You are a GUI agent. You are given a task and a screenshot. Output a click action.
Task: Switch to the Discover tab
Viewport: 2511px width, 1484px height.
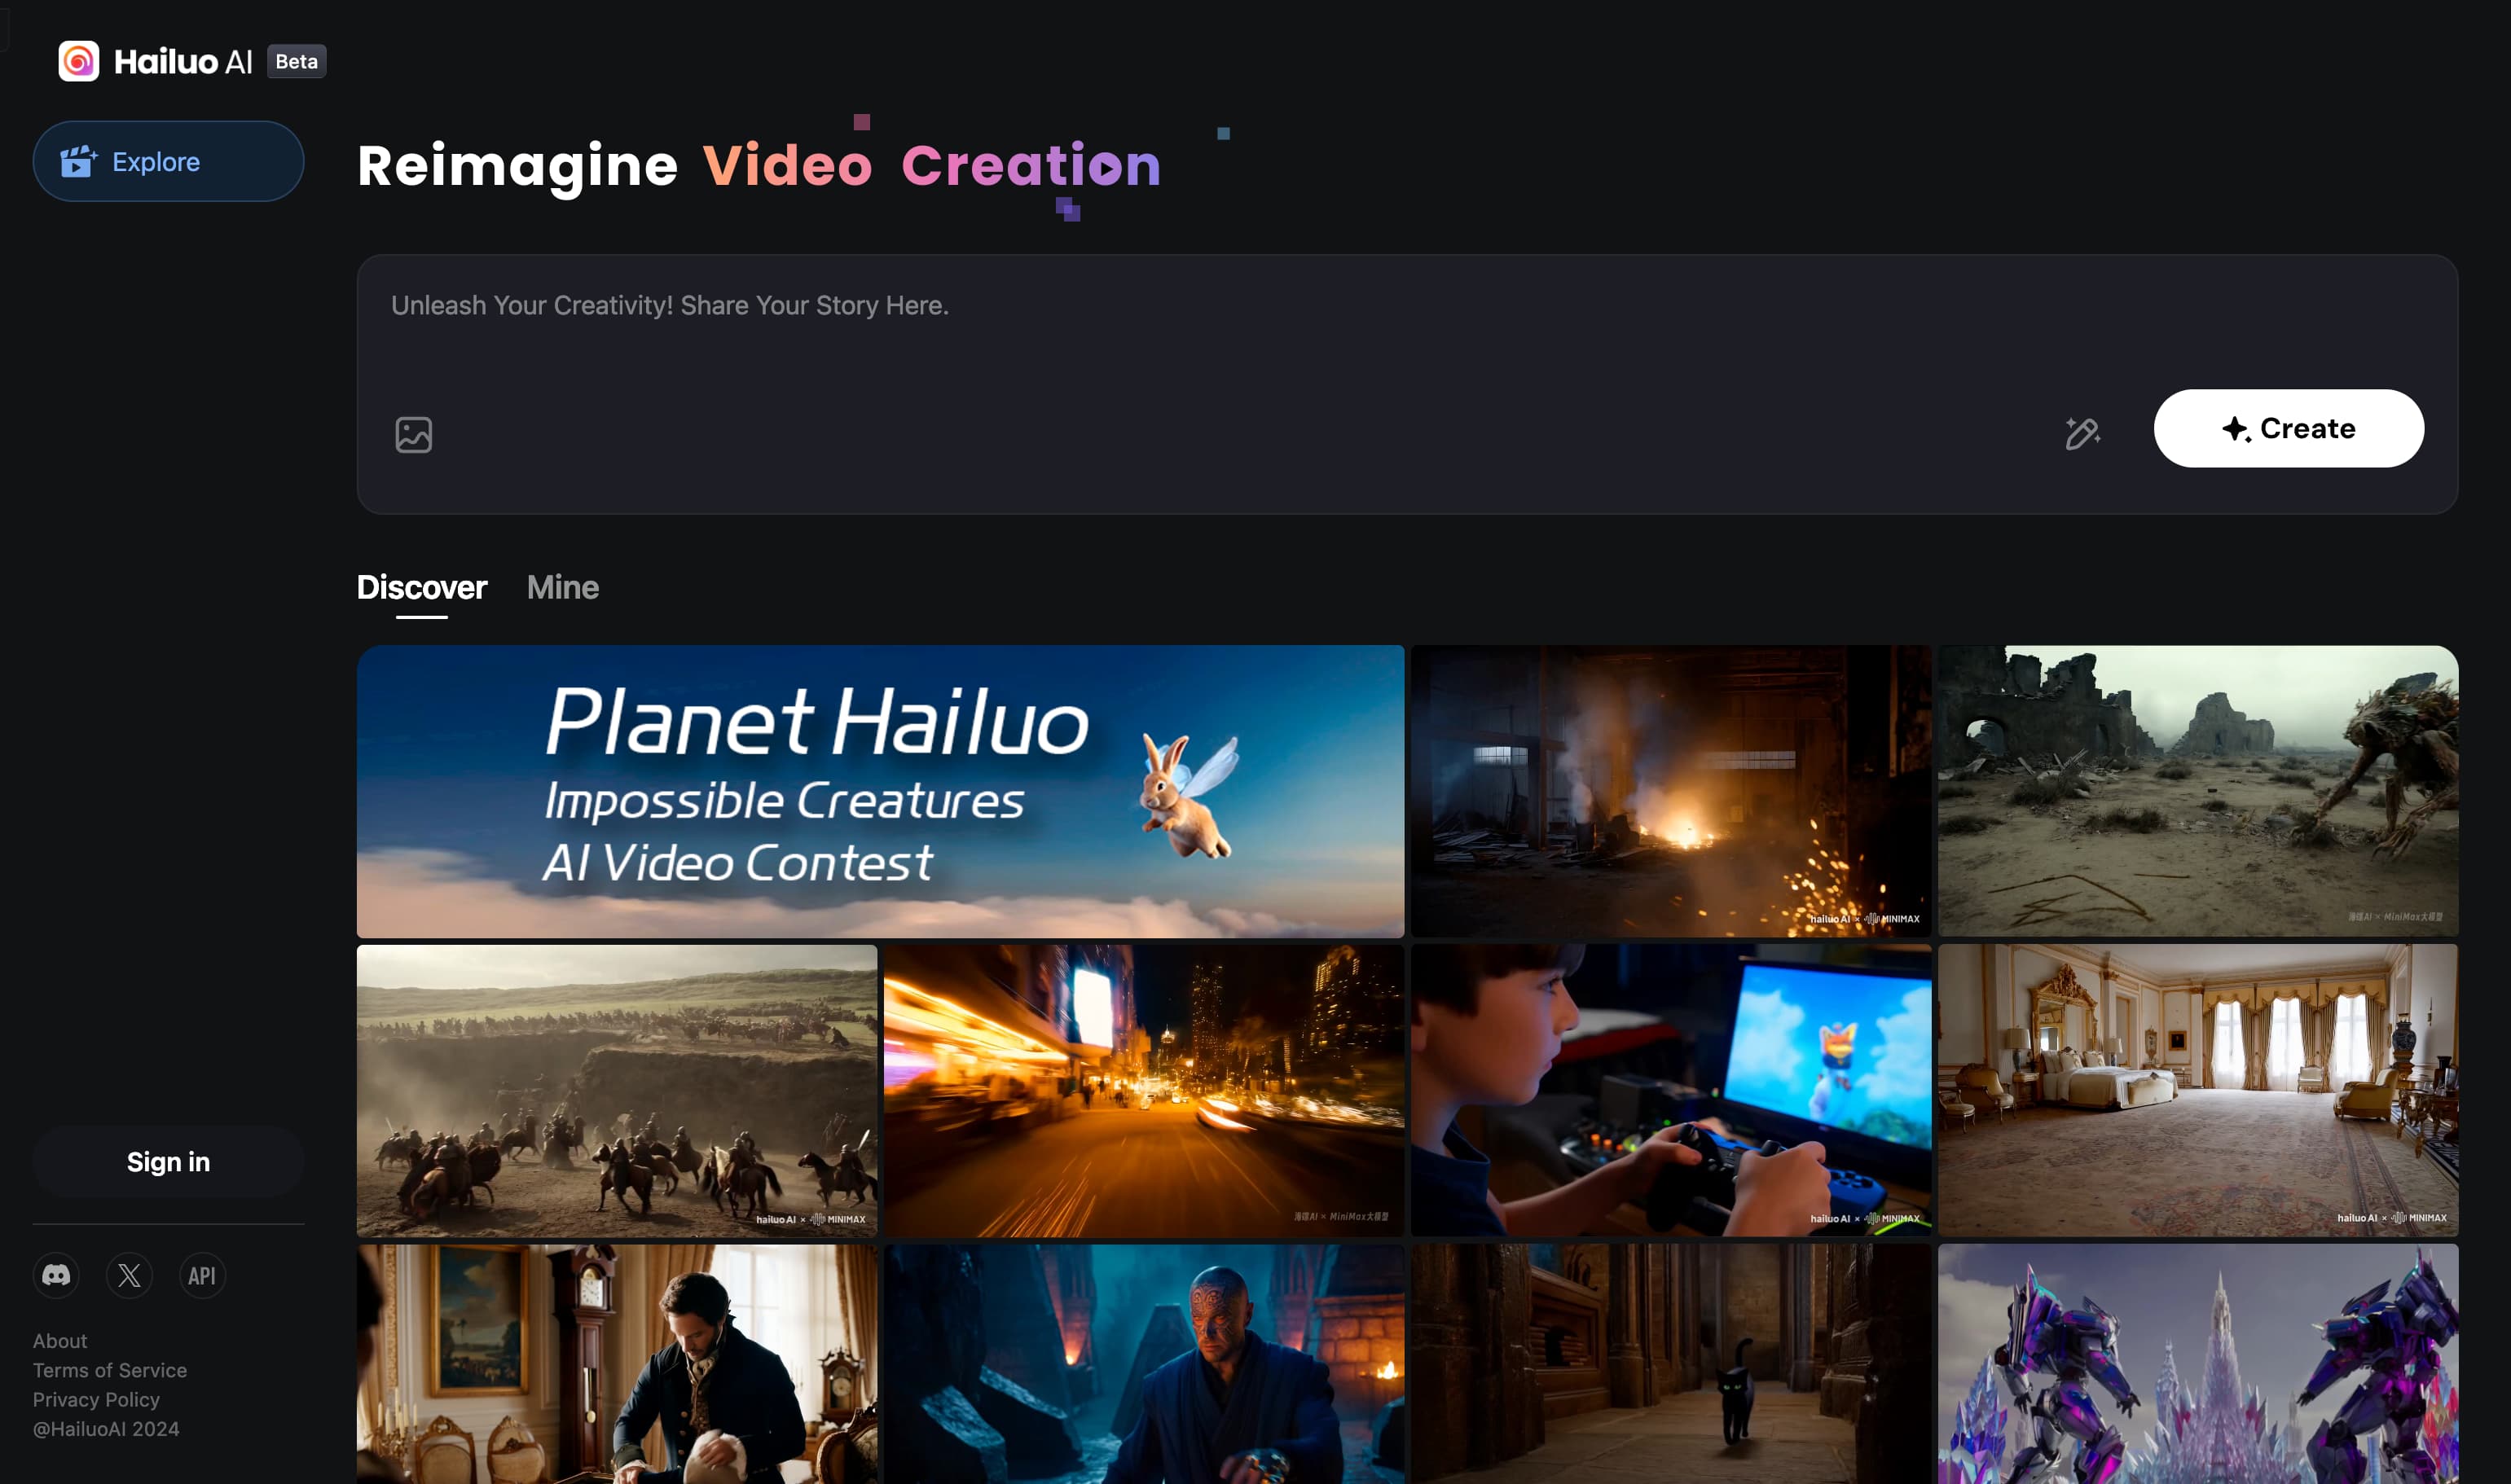422,587
